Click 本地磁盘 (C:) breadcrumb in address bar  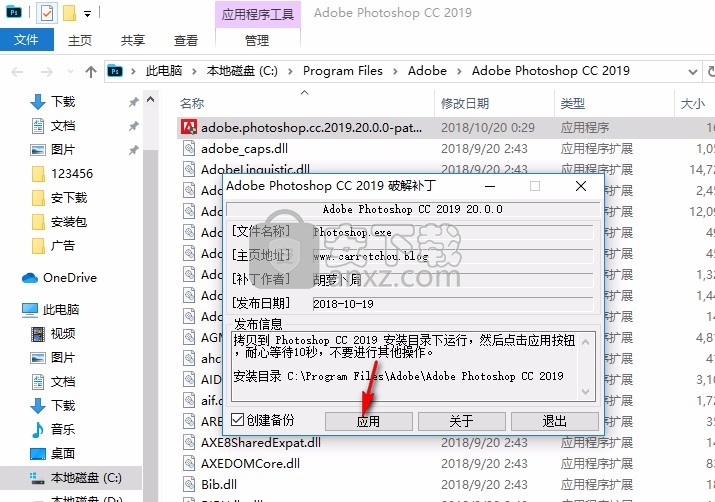pos(242,71)
